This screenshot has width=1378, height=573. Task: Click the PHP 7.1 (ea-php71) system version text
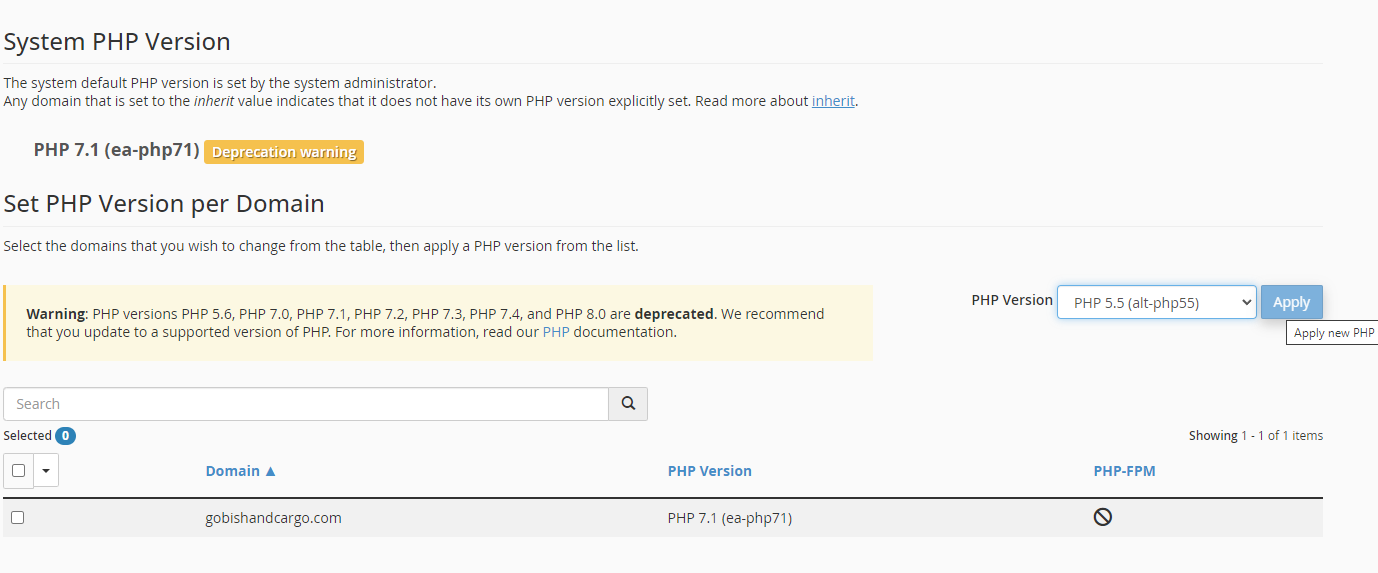pos(116,150)
